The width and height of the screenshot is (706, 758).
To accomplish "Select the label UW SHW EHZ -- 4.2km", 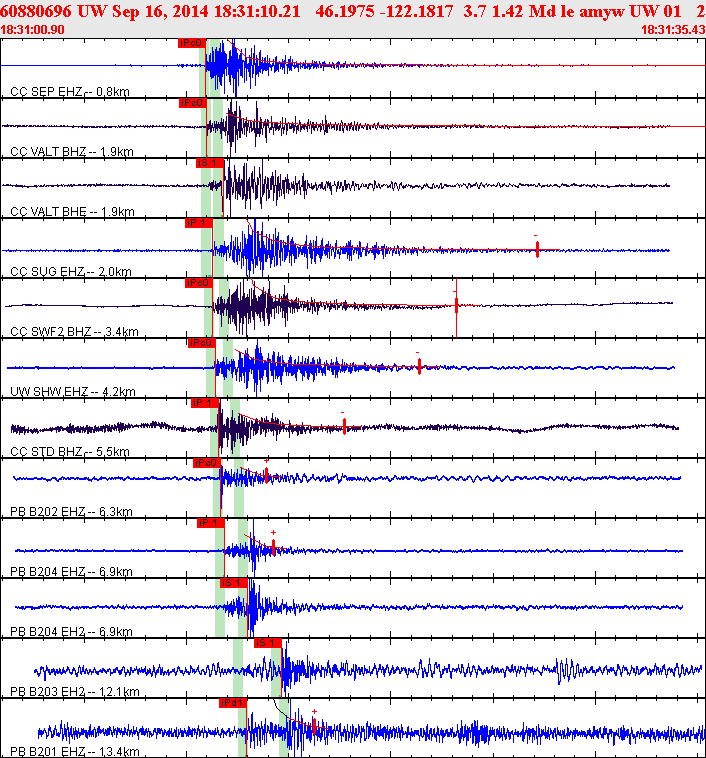I will (73, 391).
